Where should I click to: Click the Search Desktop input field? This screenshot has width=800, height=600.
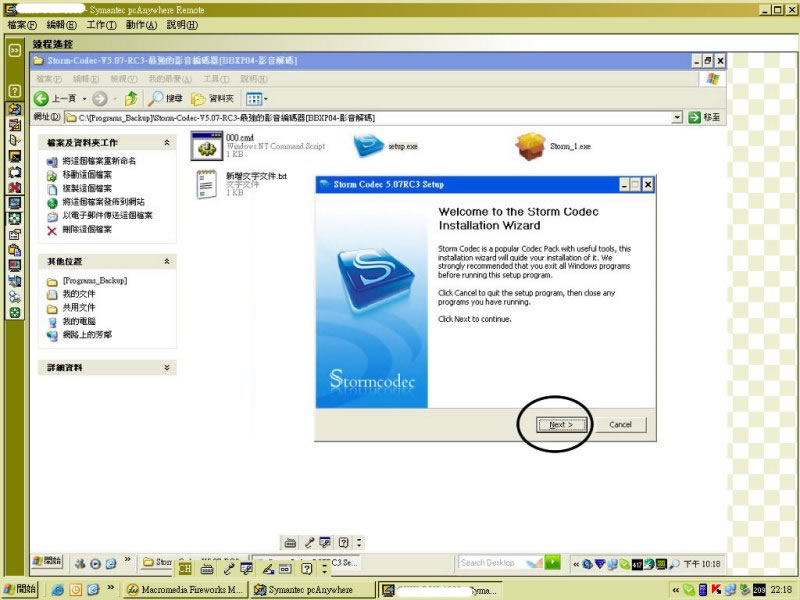tap(493, 563)
